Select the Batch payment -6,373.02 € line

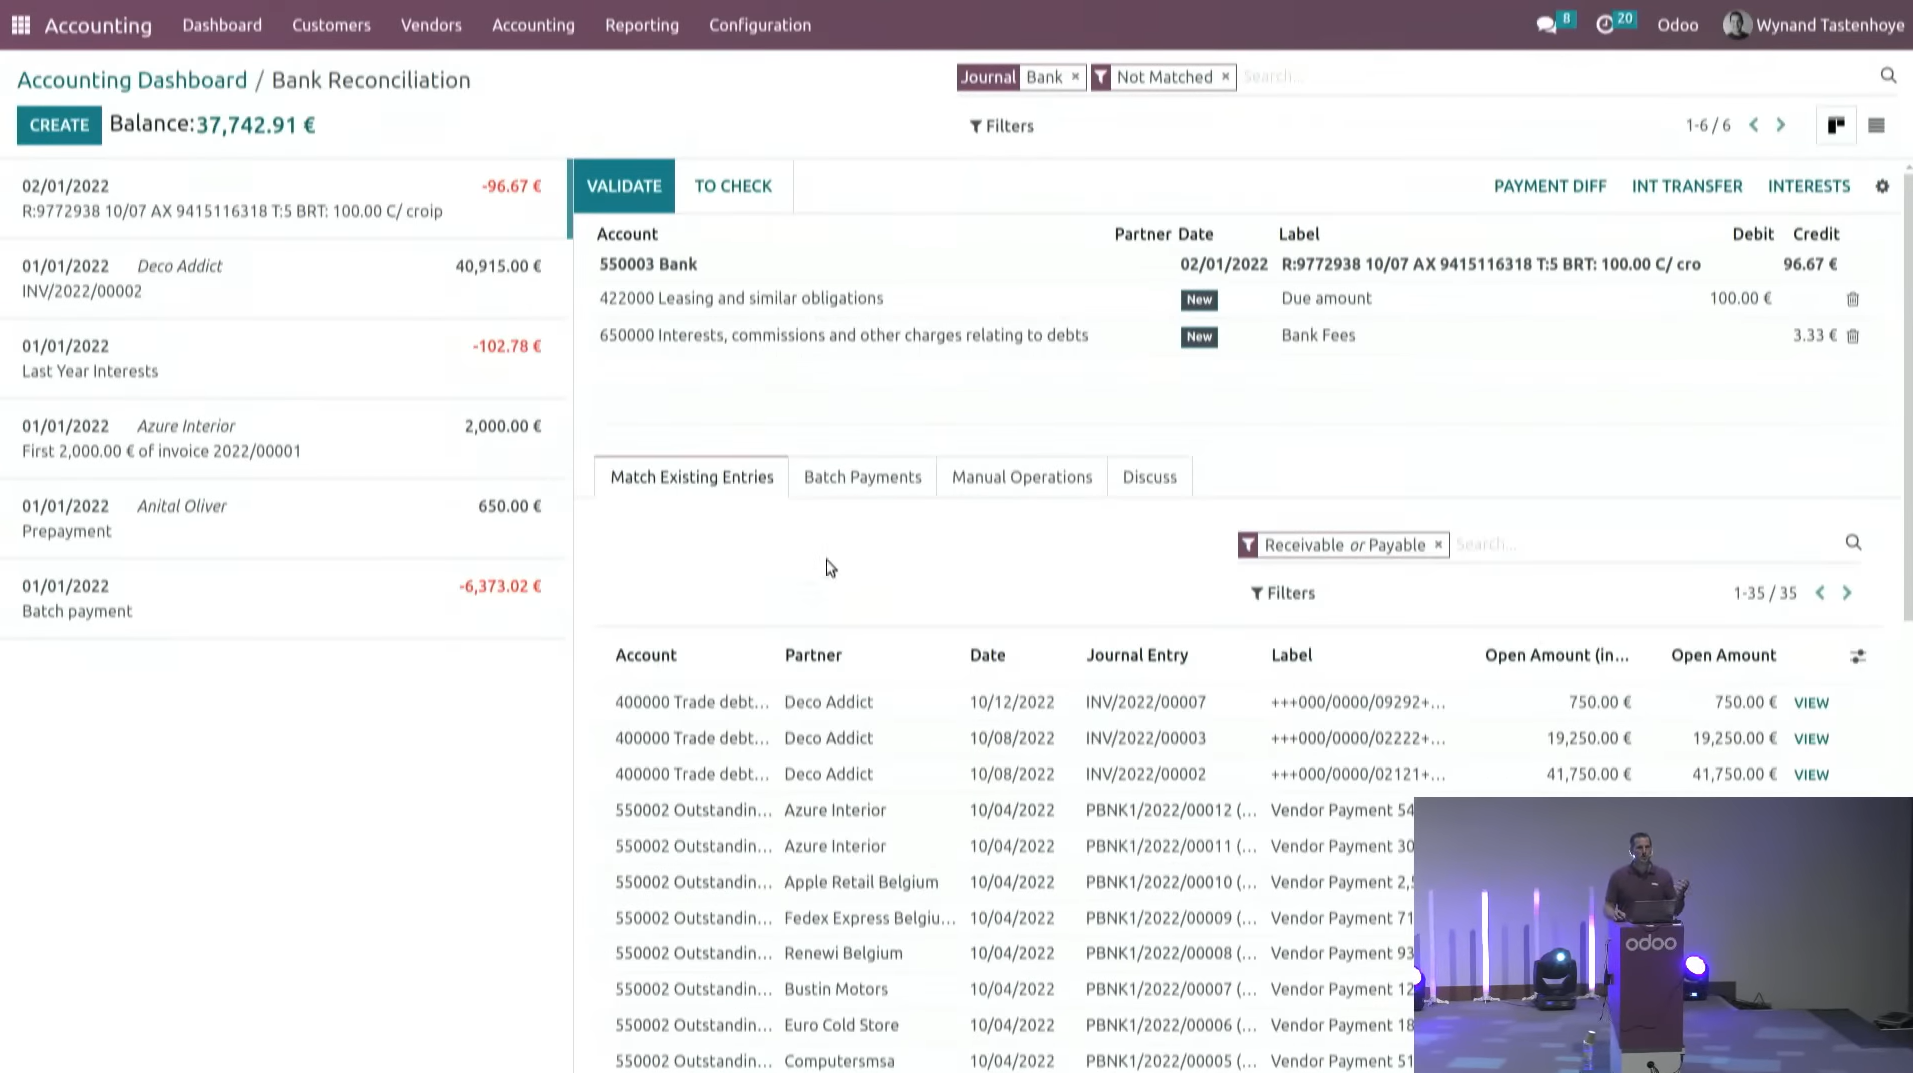(284, 599)
